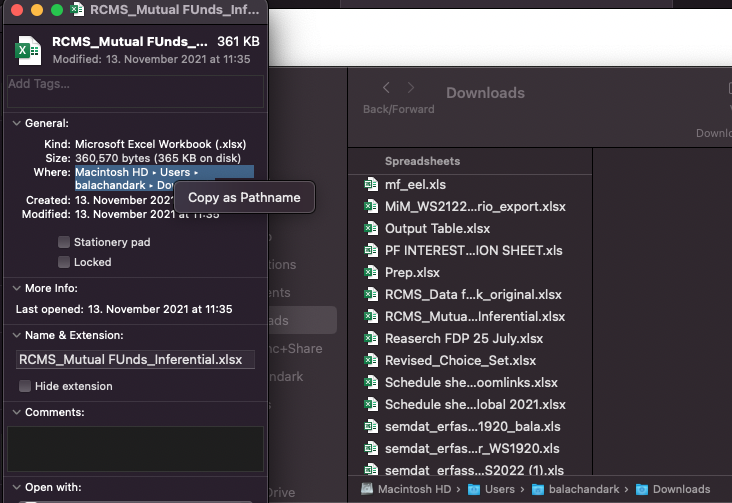
Task: Click the icon beside Reaserch FDP 25 July.xlsx
Action: [x=371, y=338]
